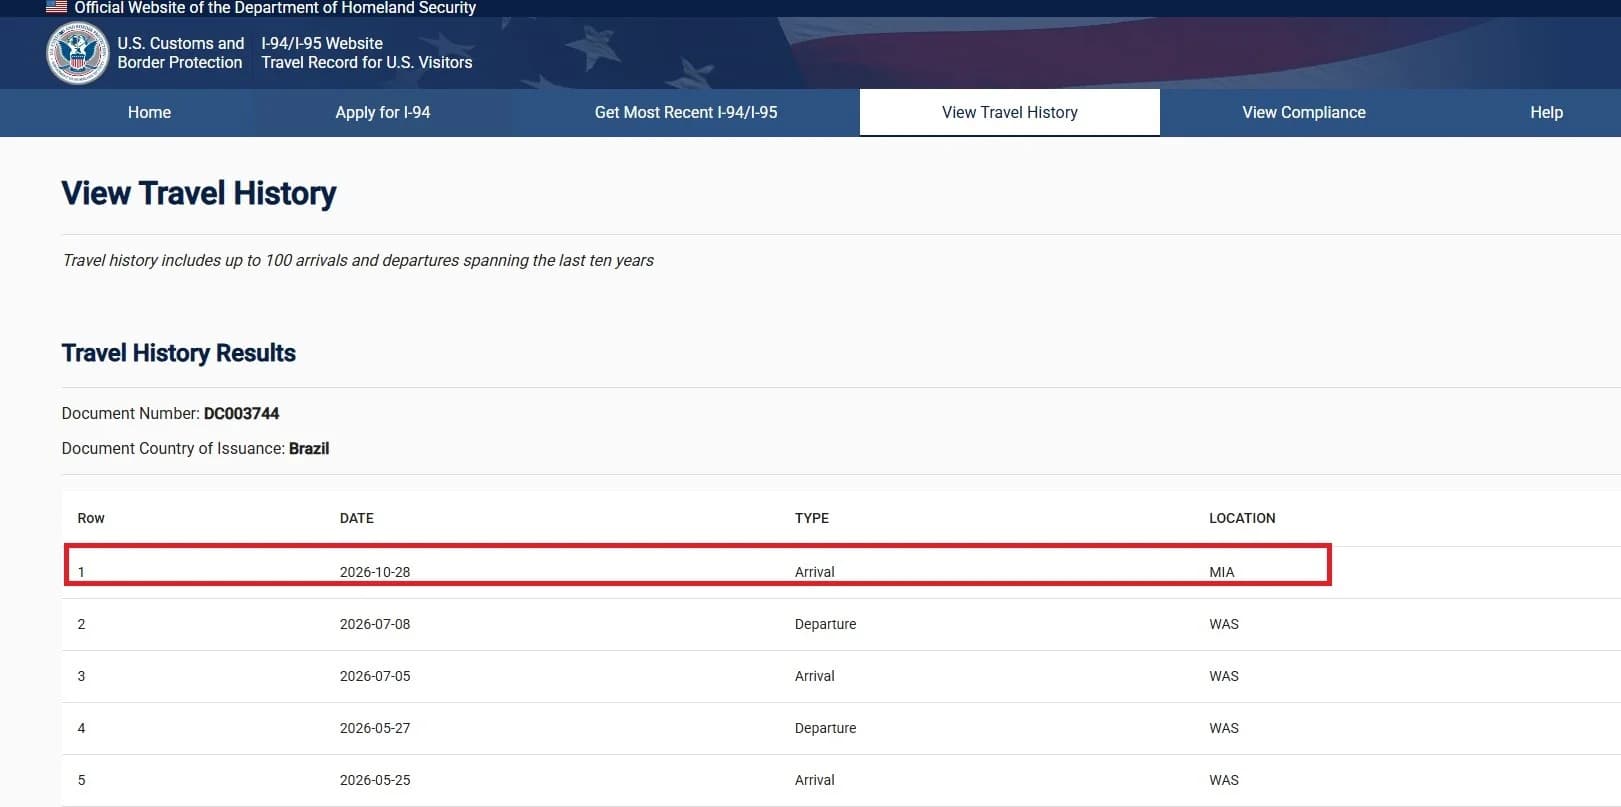Click the CBP seal logo

(x=77, y=53)
